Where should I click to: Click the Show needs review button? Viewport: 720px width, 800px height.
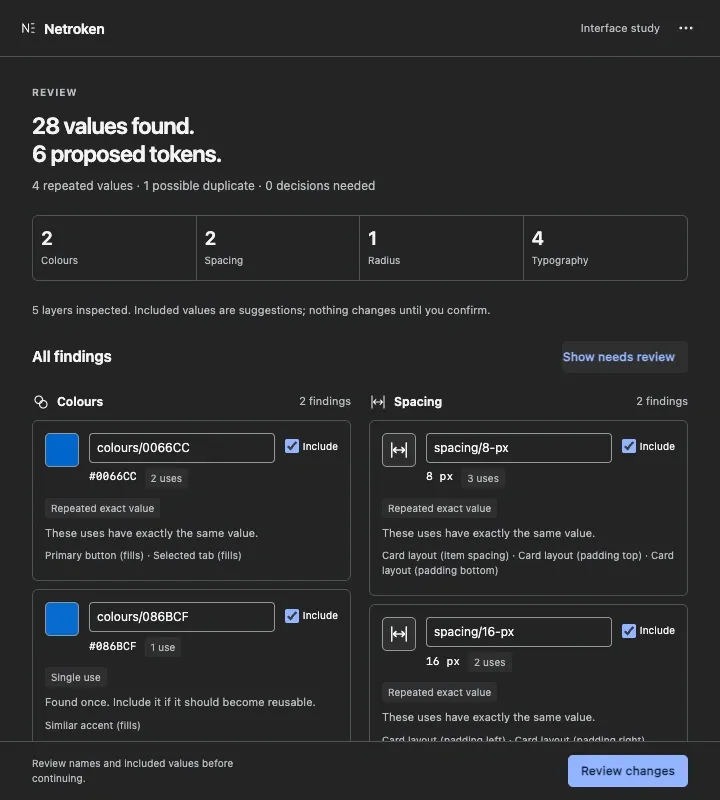coord(625,357)
